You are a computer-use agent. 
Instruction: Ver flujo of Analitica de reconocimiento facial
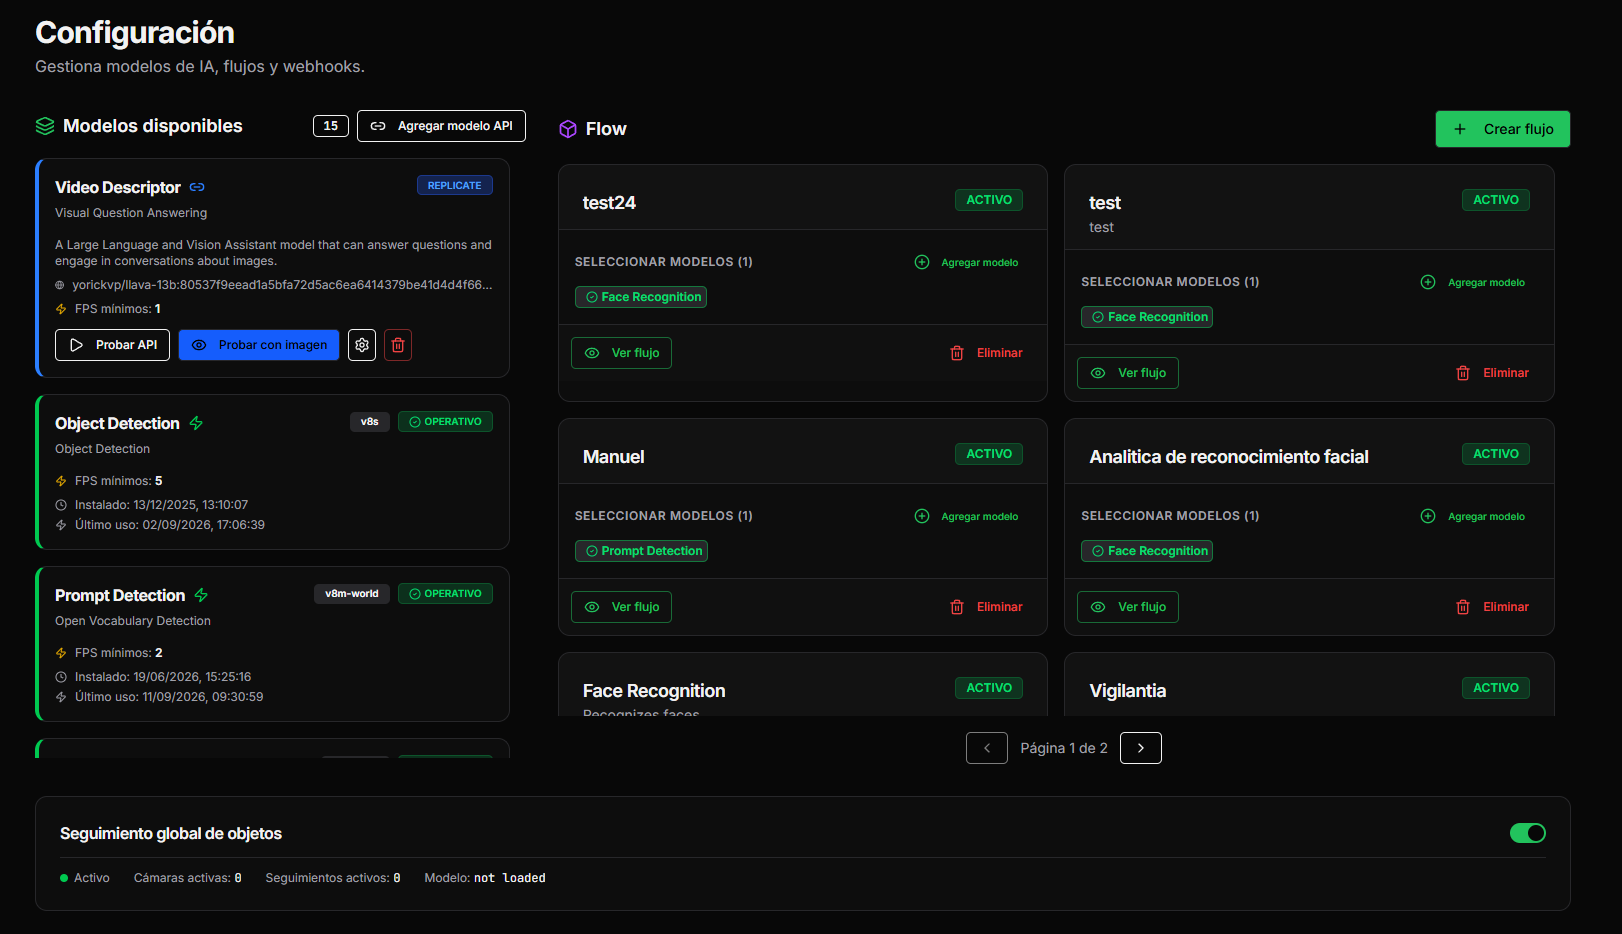[1128, 607]
